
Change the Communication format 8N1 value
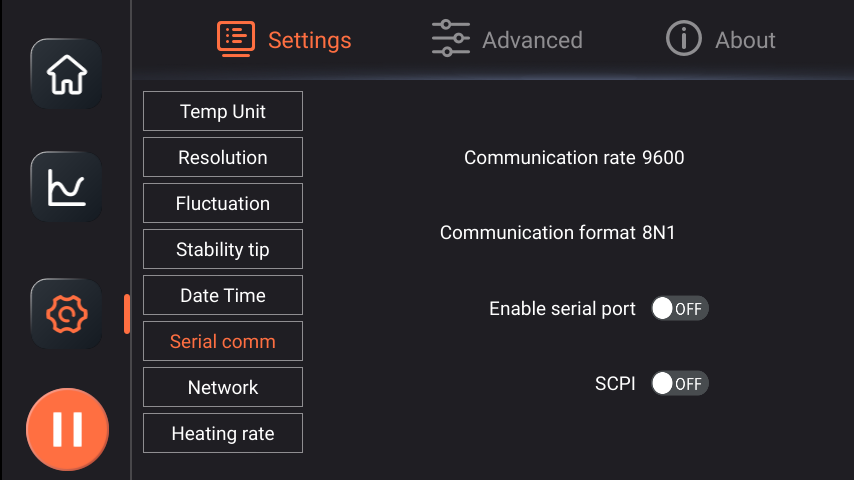[x=659, y=233]
